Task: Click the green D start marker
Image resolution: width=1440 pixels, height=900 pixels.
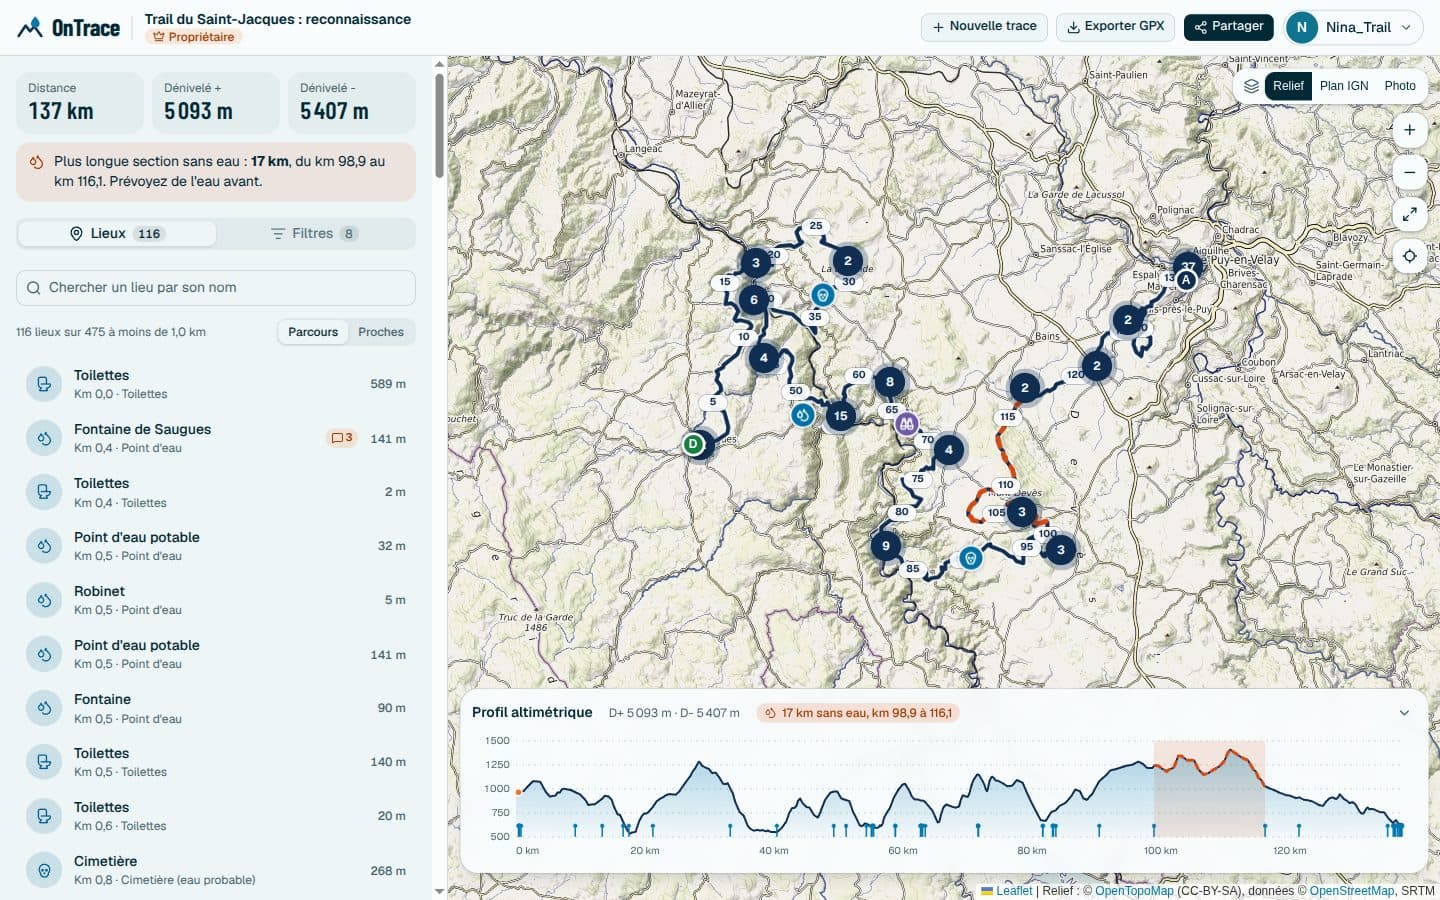Action: point(693,444)
